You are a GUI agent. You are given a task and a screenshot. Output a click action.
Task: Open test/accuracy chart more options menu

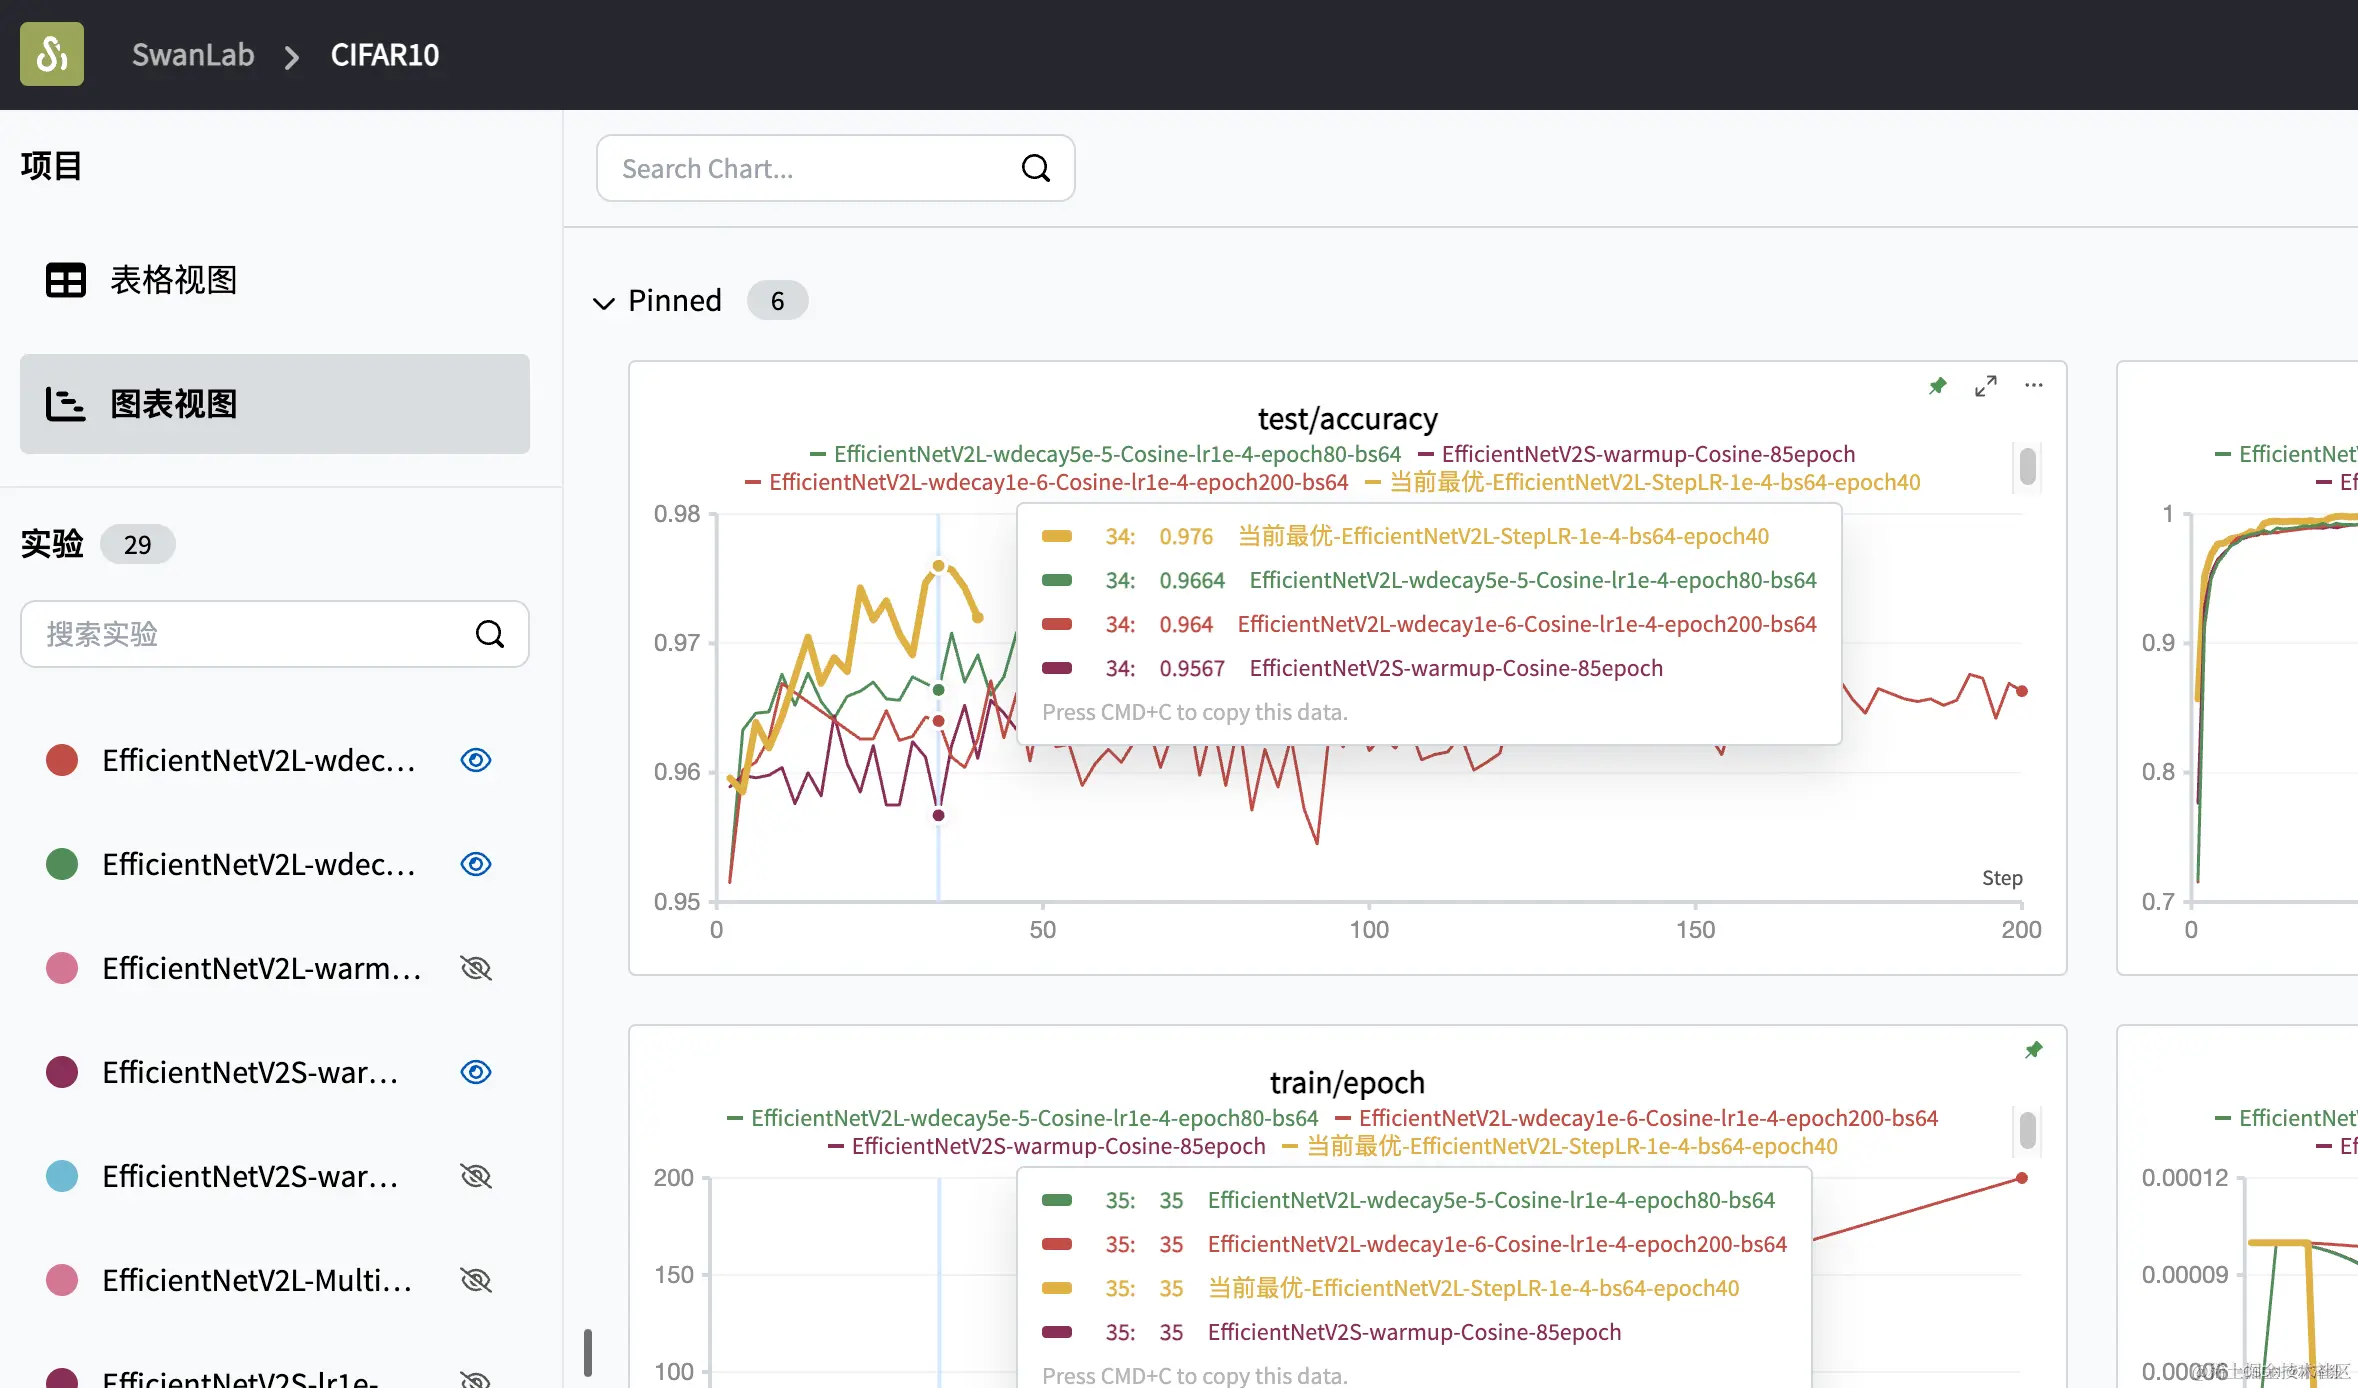pyautogui.click(x=2033, y=386)
